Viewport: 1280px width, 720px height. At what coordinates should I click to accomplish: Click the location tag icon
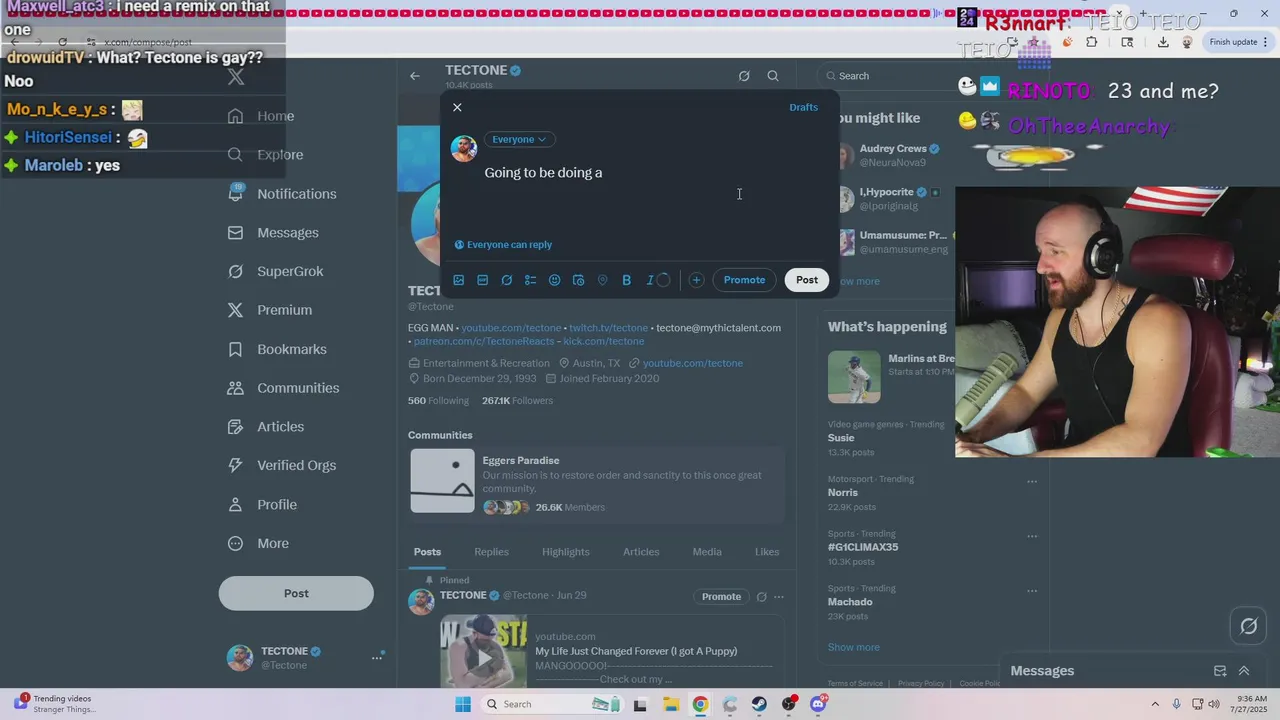(x=602, y=280)
